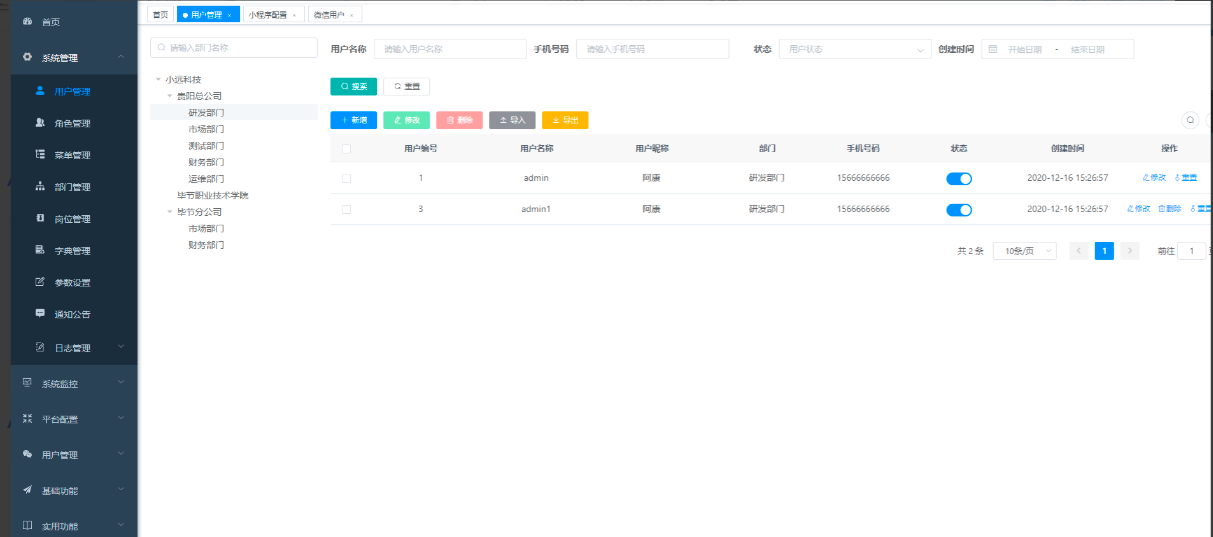Collapse the 贵阳总公司 tree node arrow
Screen dimensions: 1213x537
pos(170,96)
